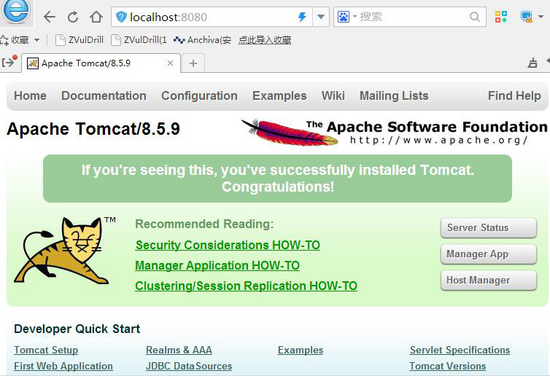Open the ZVulDrill(1 bookmark
The image size is (550, 376).
click(x=139, y=40)
